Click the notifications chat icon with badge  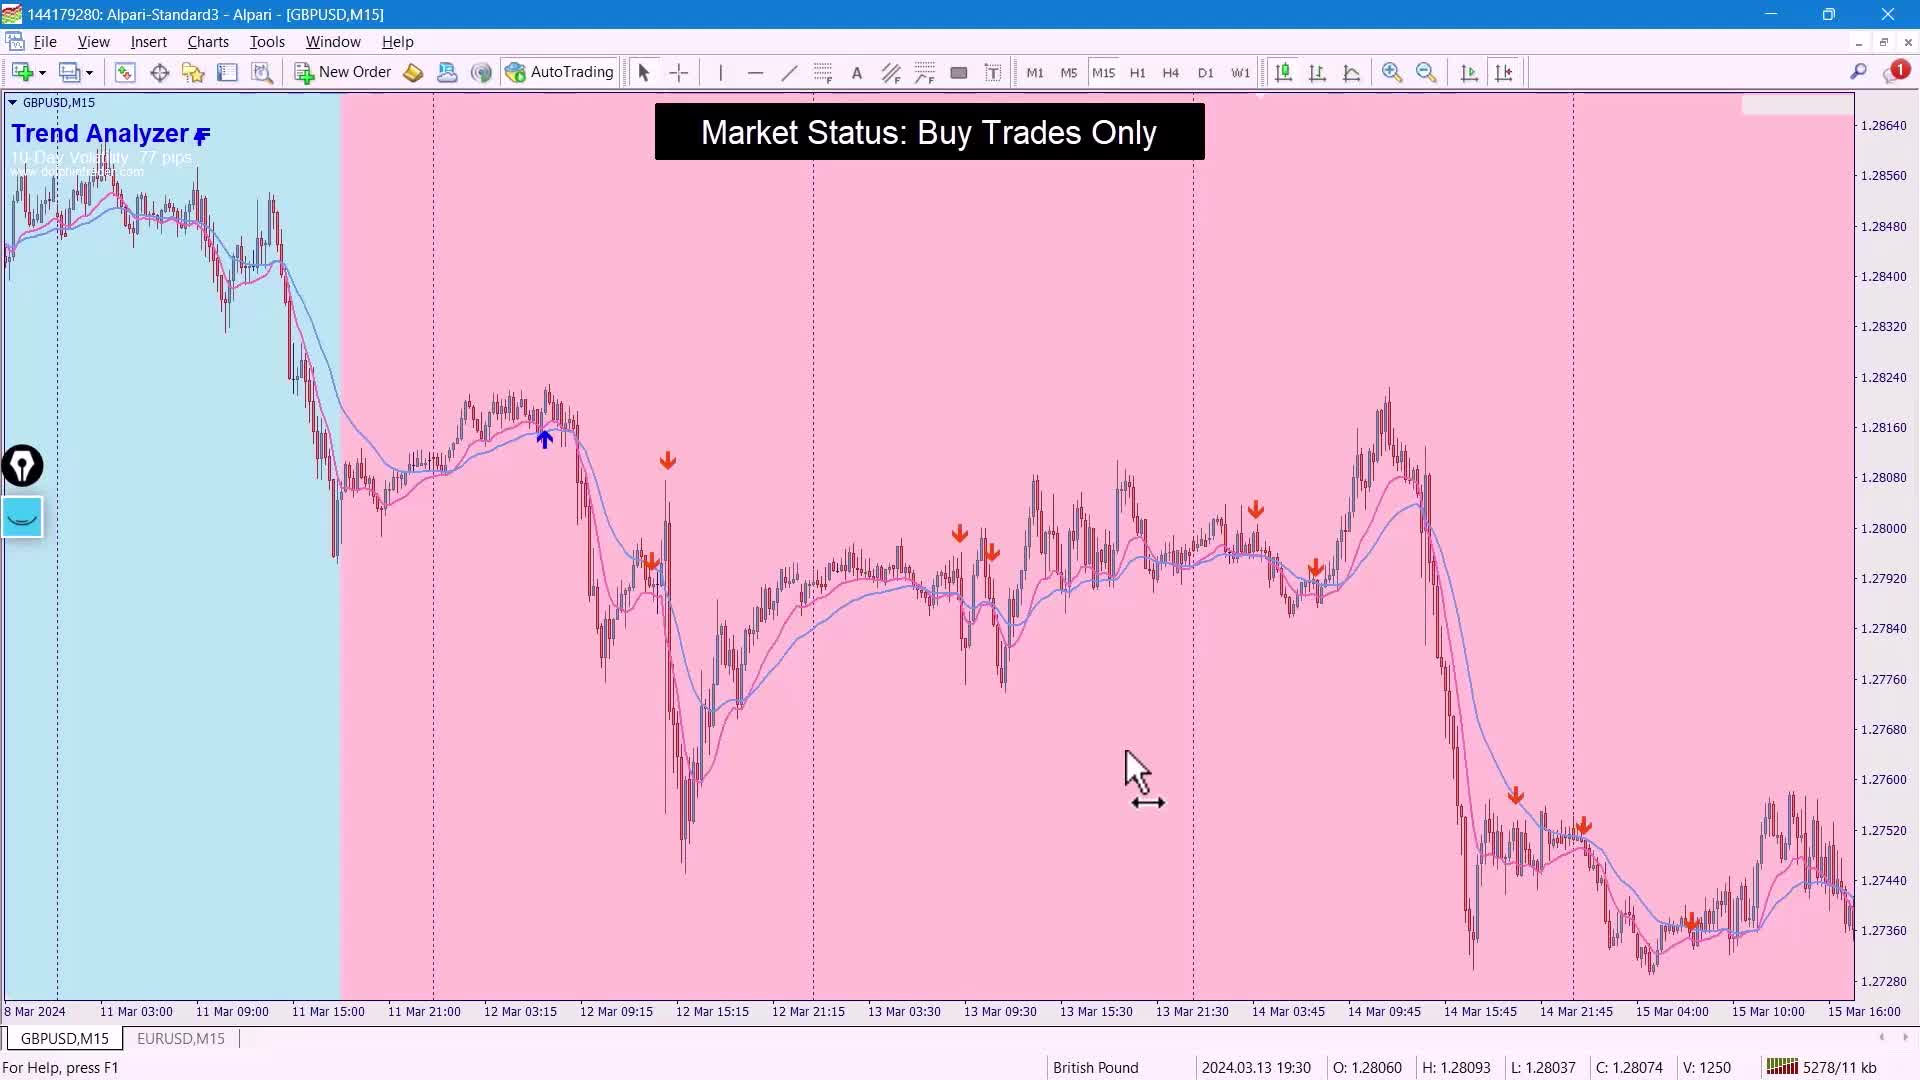[x=1895, y=72]
